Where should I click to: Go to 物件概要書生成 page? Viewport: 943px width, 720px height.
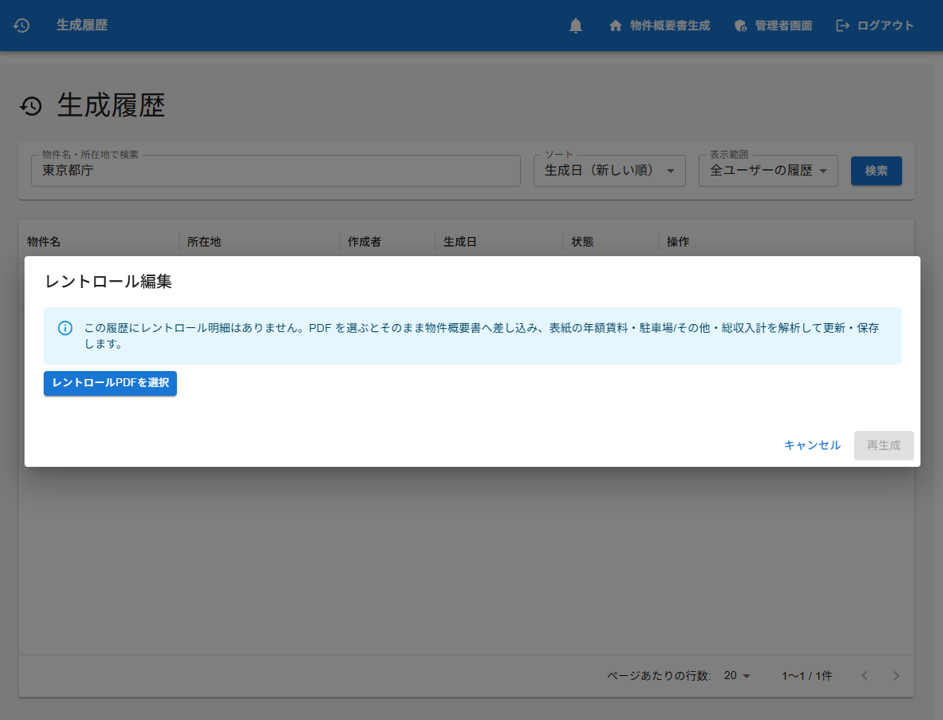pos(660,25)
